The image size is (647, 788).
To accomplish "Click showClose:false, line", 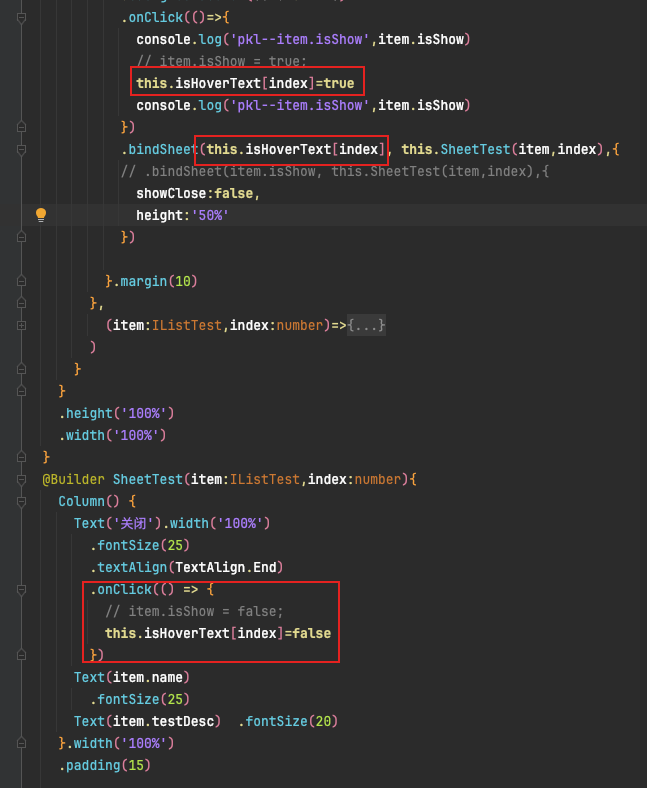I will [x=198, y=193].
